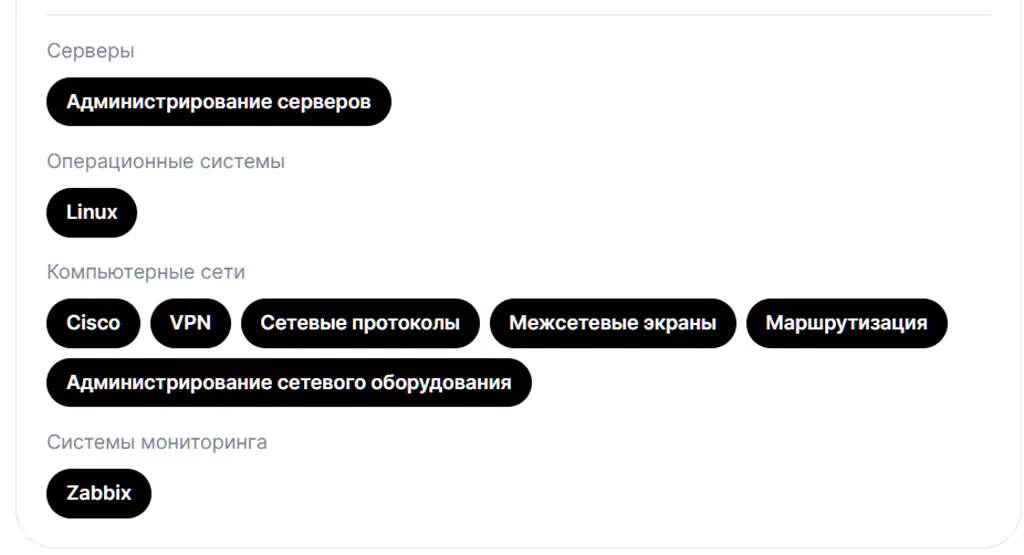Click the Серверы category heading
This screenshot has width=1024, height=555.
click(90, 51)
